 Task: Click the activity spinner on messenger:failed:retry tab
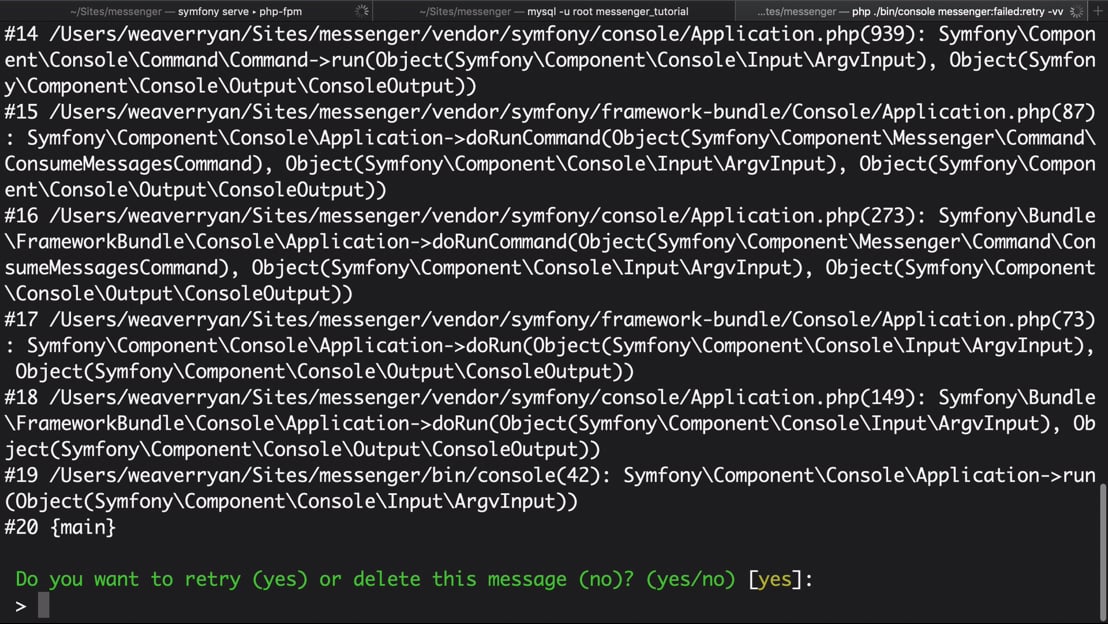[1076, 11]
